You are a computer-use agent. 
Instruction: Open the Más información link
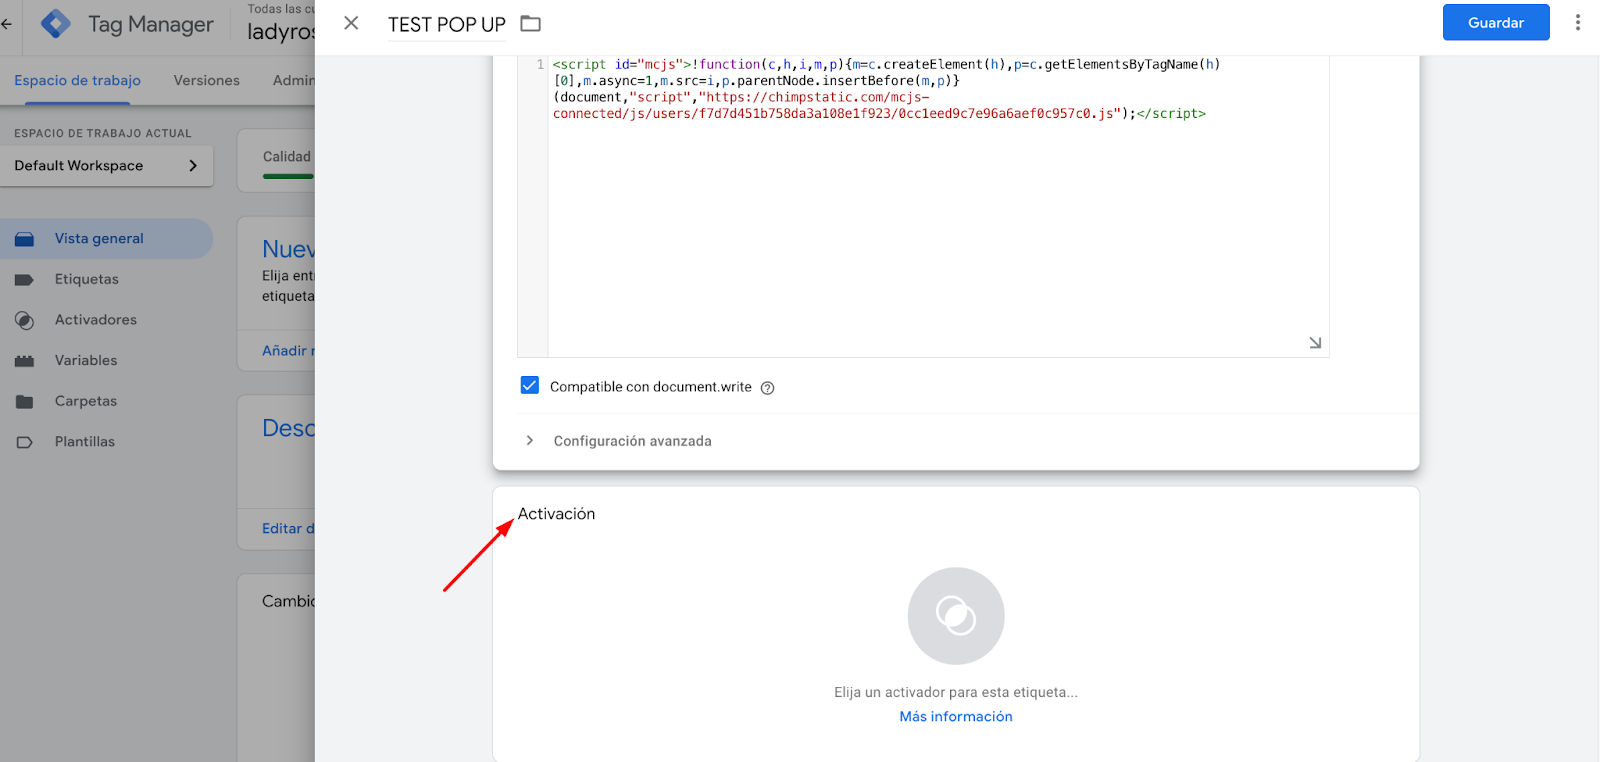(x=956, y=717)
